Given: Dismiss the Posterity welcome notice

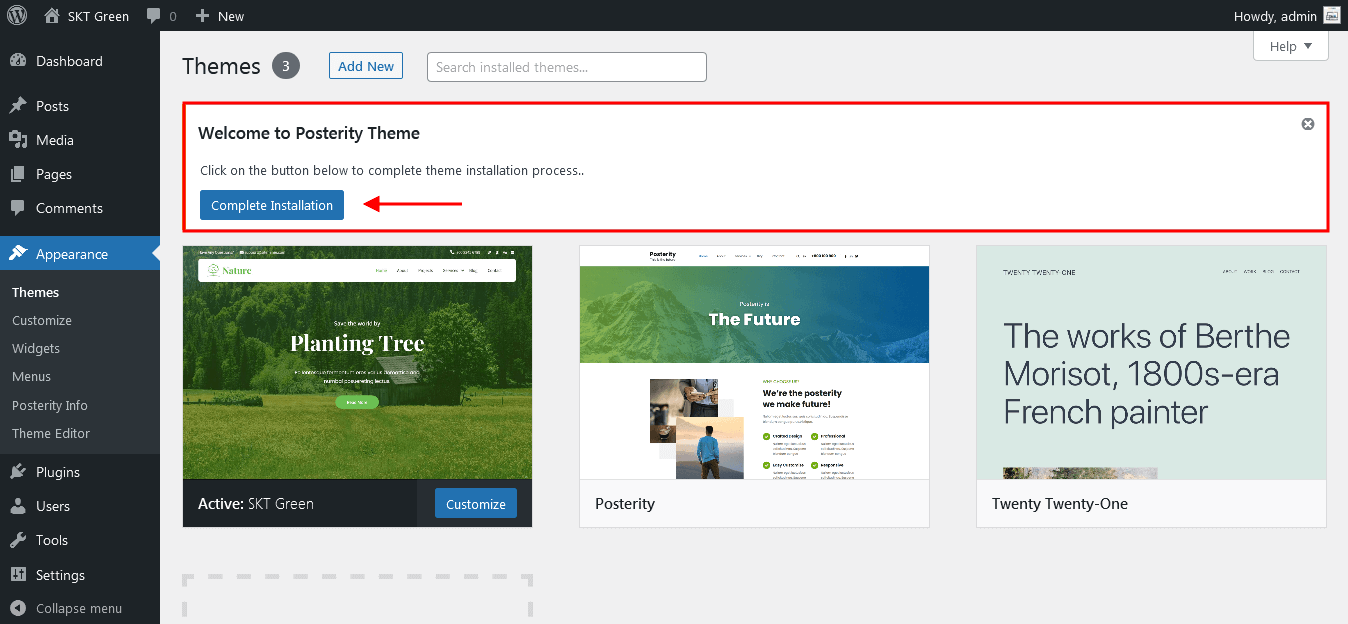Looking at the screenshot, I should 1308,124.
